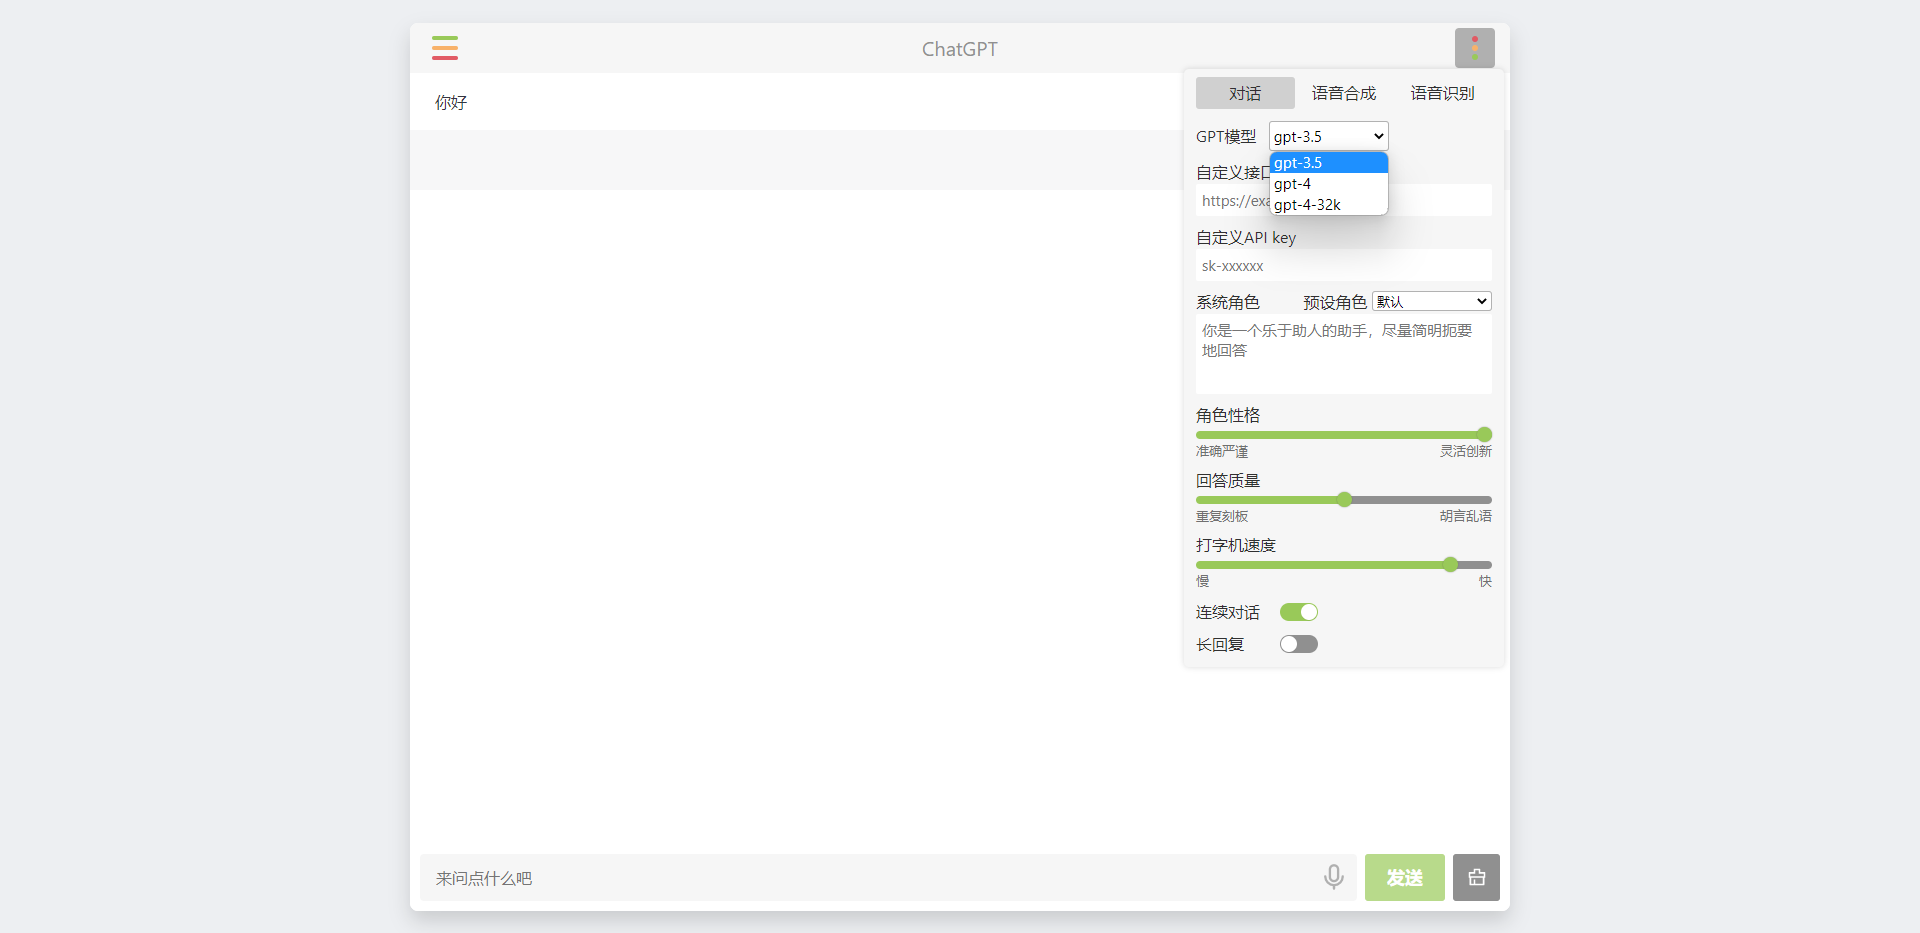Click the 灵活创新 slider label

tap(1465, 451)
